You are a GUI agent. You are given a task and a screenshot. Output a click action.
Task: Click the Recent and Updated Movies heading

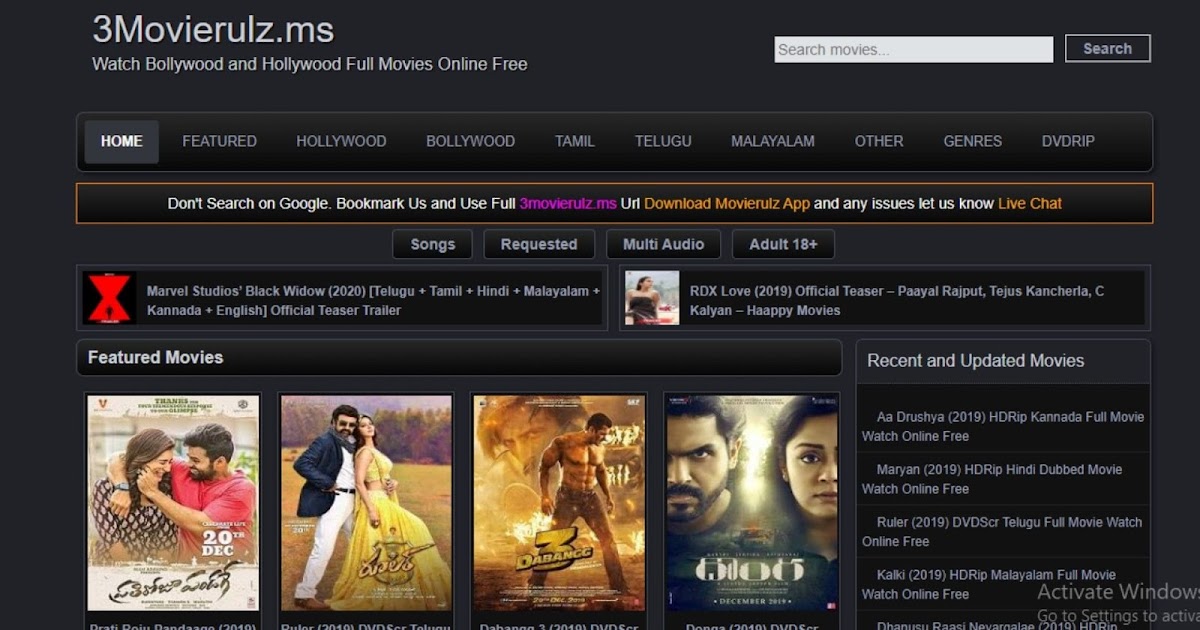[x=975, y=360]
